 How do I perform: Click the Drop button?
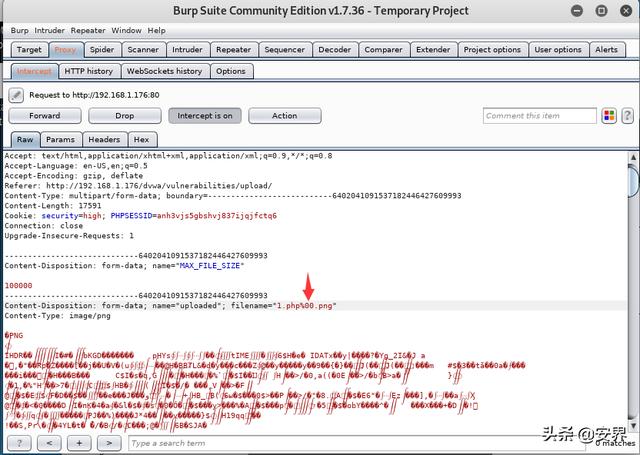coord(125,116)
